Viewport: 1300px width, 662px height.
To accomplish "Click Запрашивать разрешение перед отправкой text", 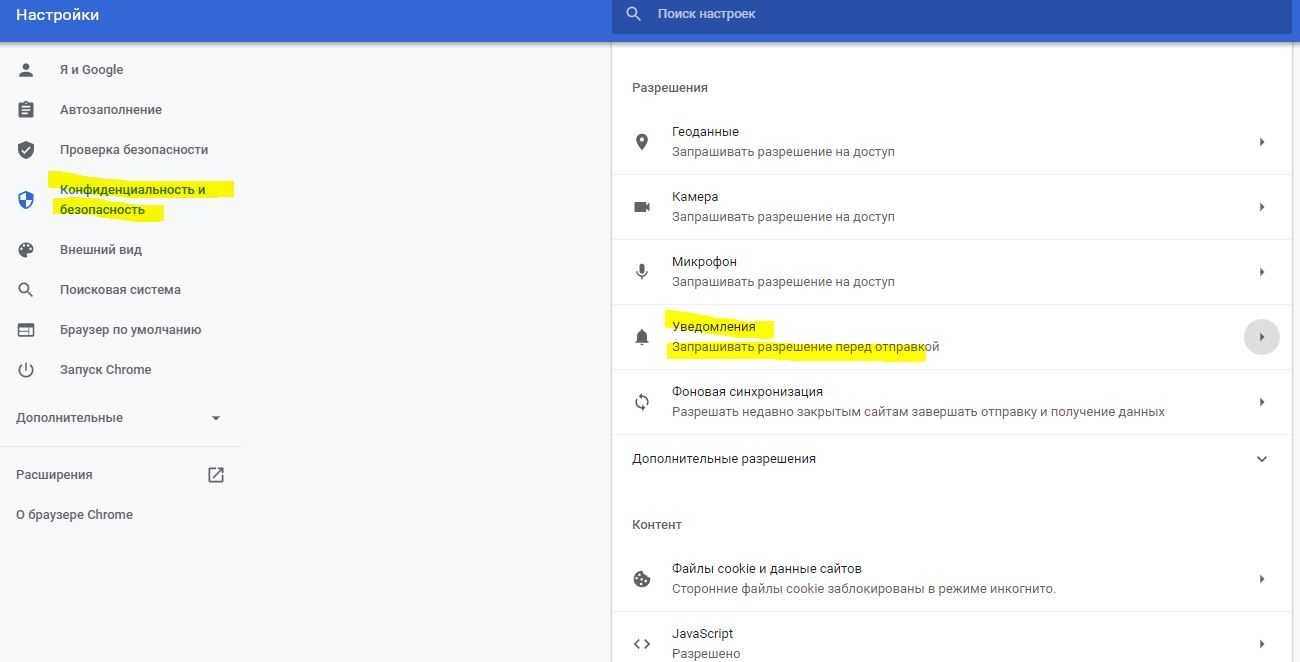I will pos(806,347).
